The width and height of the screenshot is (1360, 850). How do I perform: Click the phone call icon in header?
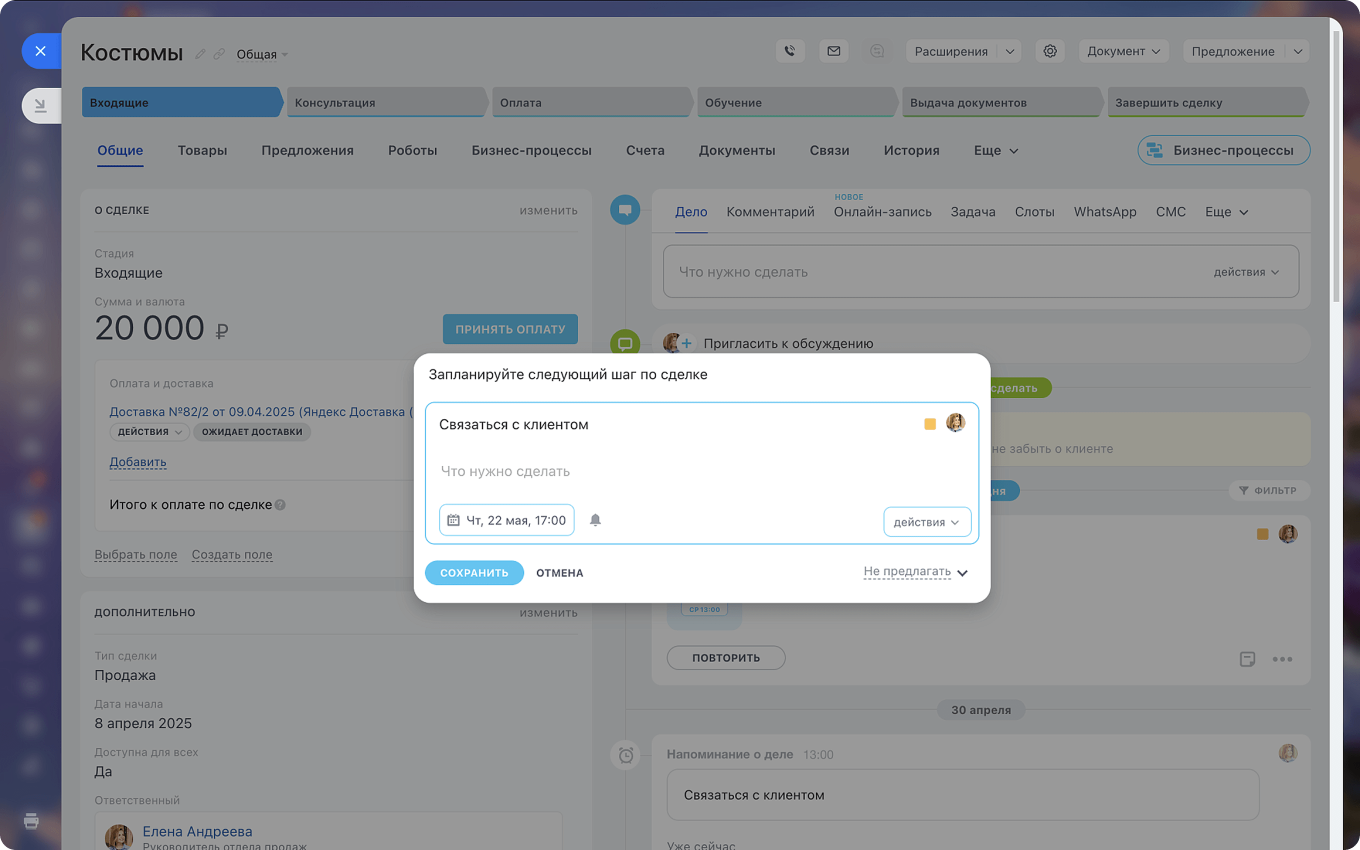(790, 51)
